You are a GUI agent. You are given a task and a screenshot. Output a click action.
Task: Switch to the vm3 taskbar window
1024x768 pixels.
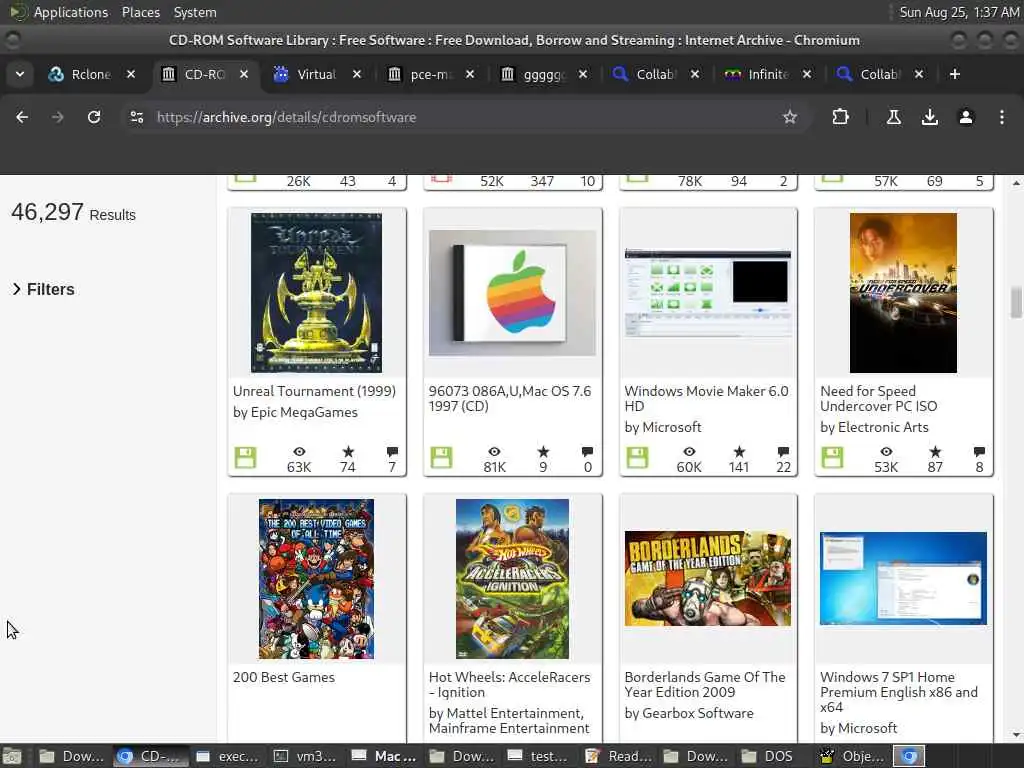[x=304, y=756]
